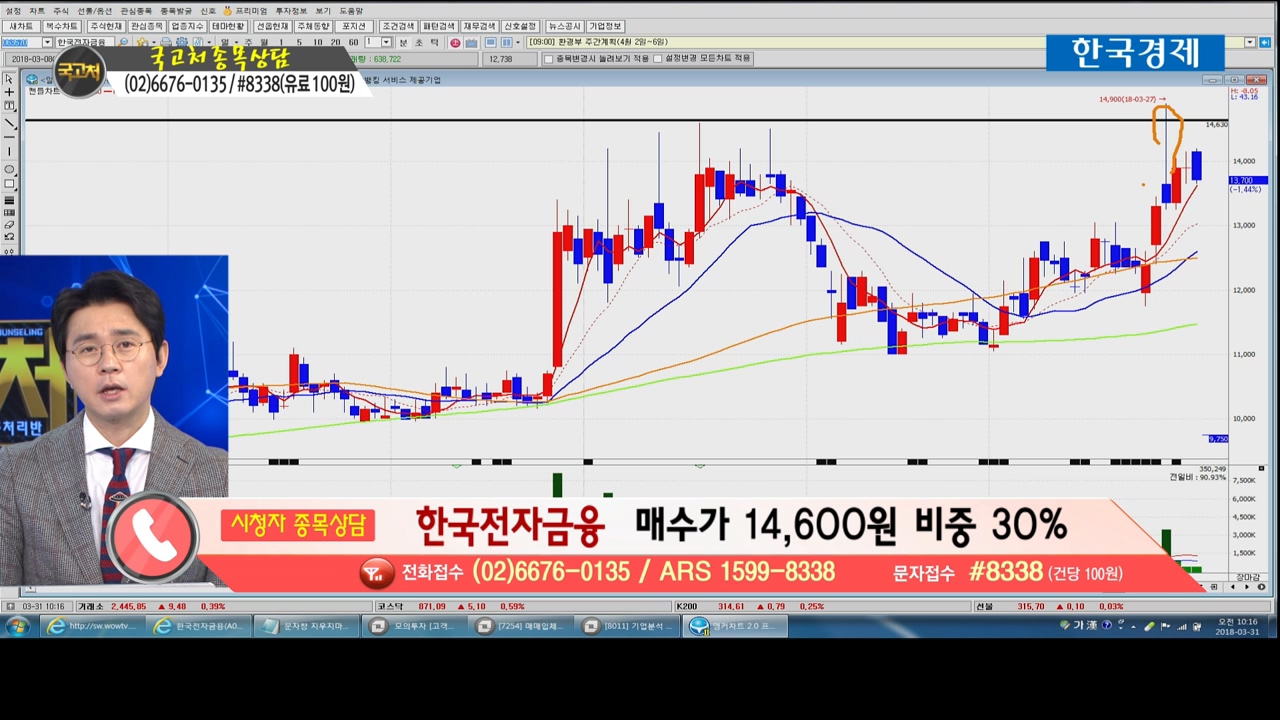Click the 조건검색 button
This screenshot has width=1280, height=720.
pyautogui.click(x=397, y=26)
